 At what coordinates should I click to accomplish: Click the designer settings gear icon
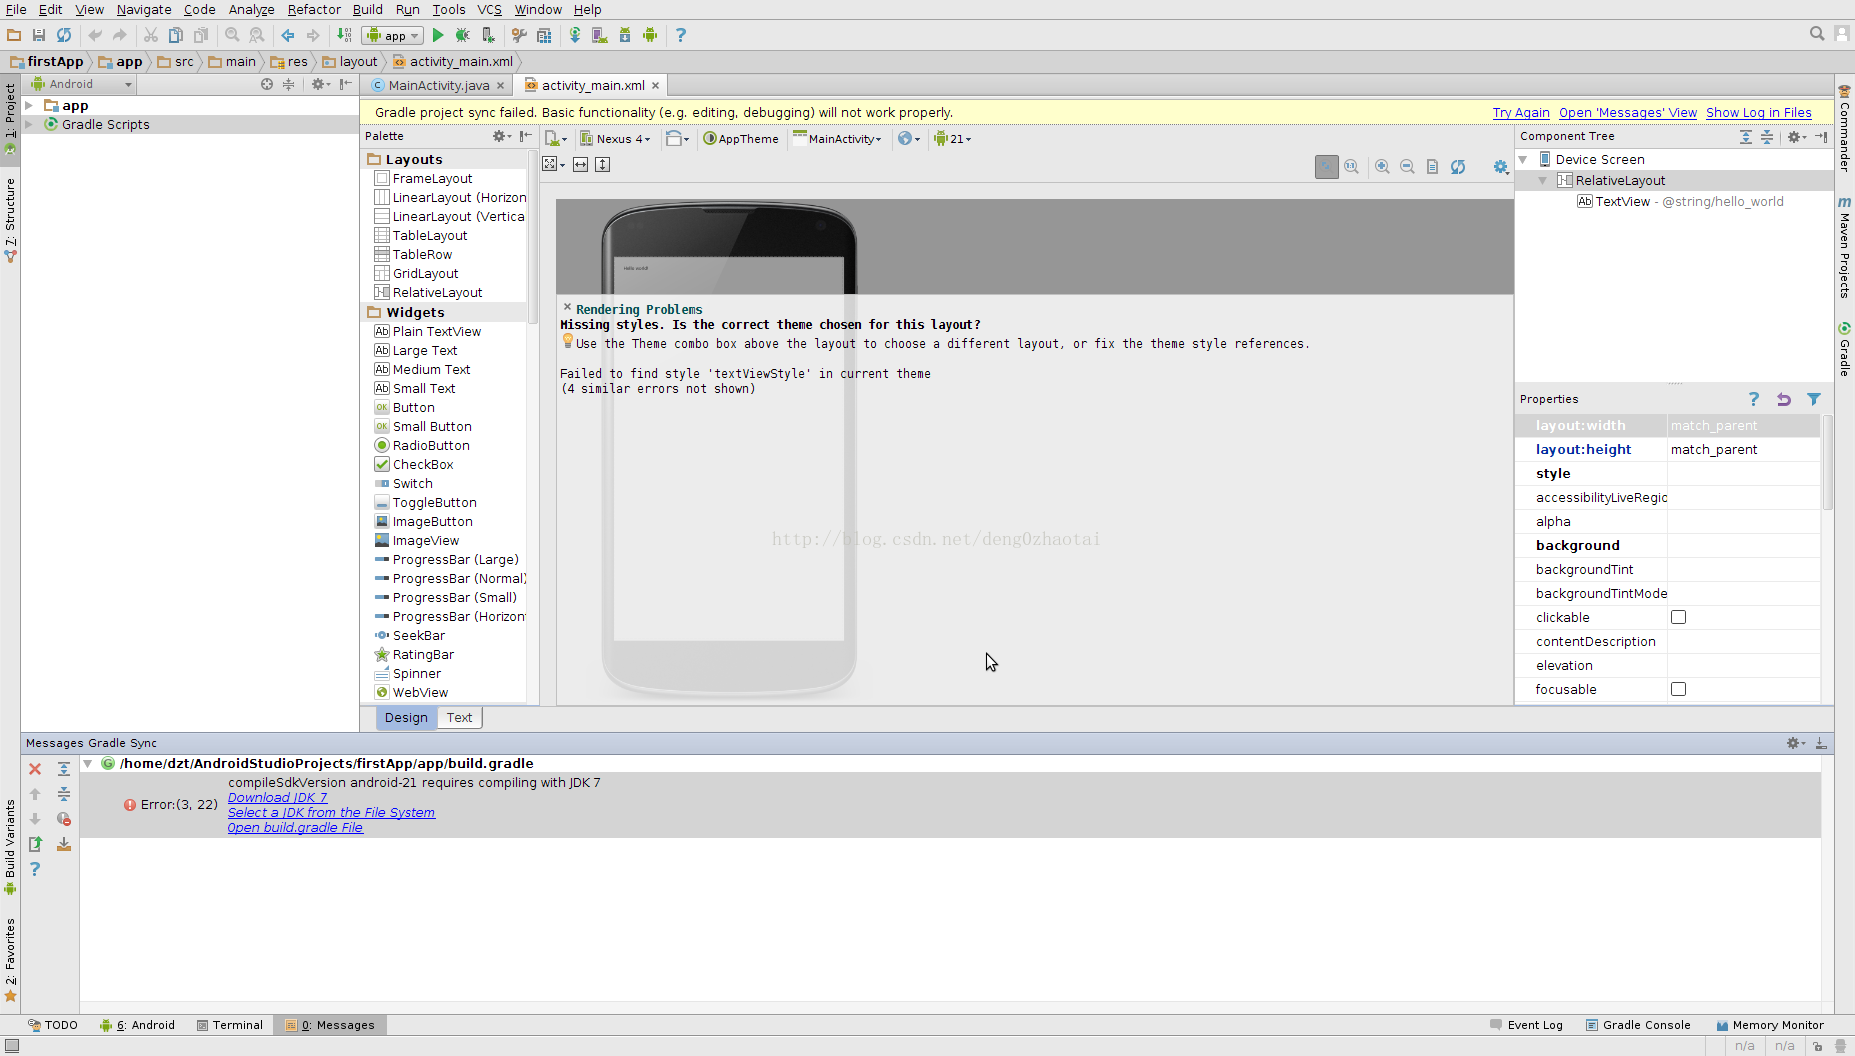click(1501, 167)
